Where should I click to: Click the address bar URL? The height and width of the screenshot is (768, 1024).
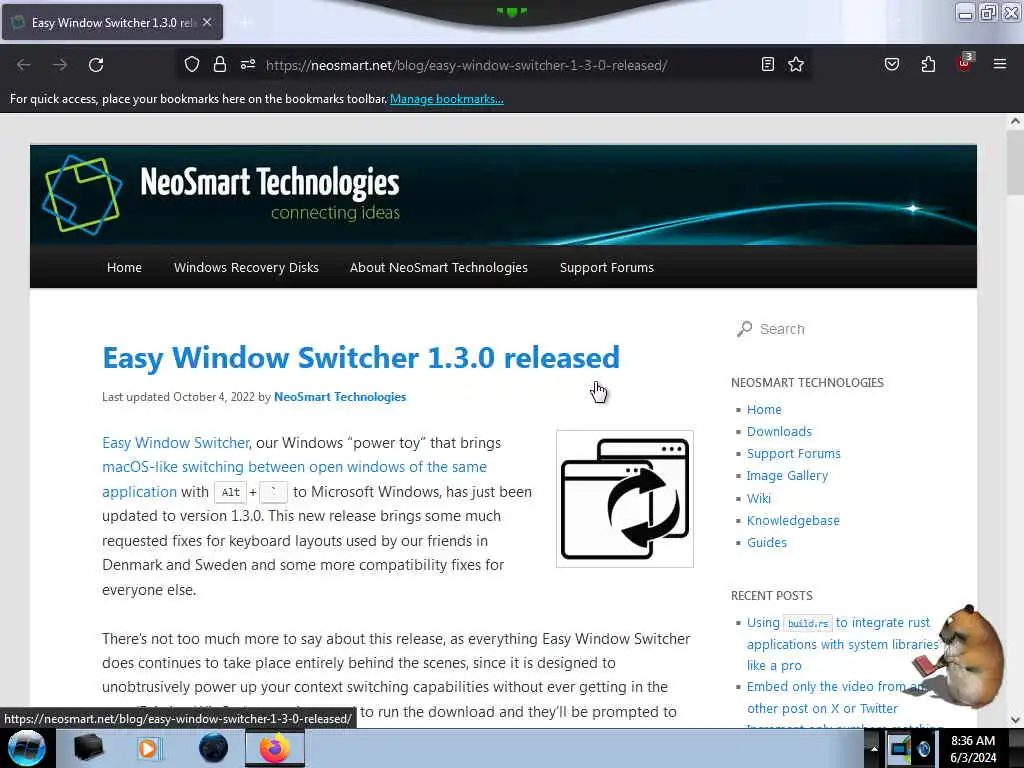pyautogui.click(x=466, y=65)
